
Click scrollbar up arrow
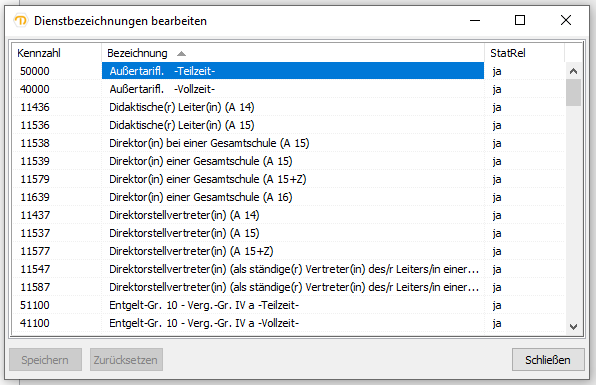pyautogui.click(x=574, y=71)
